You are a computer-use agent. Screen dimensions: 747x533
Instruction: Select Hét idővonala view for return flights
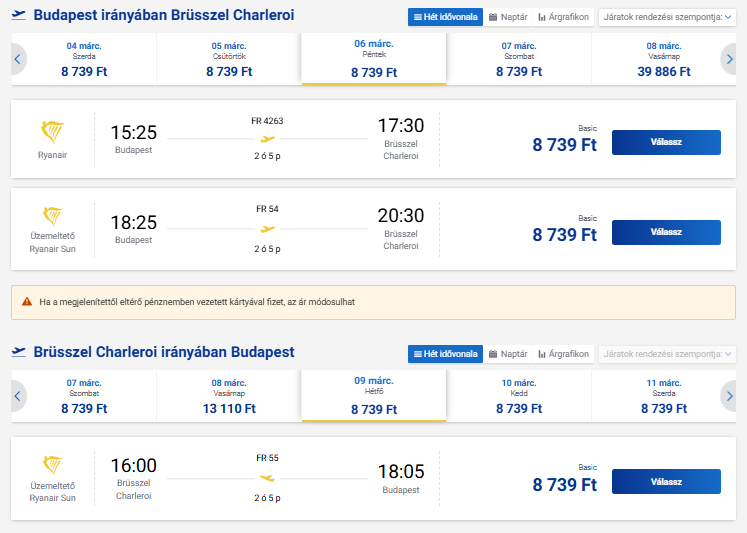[x=445, y=354]
